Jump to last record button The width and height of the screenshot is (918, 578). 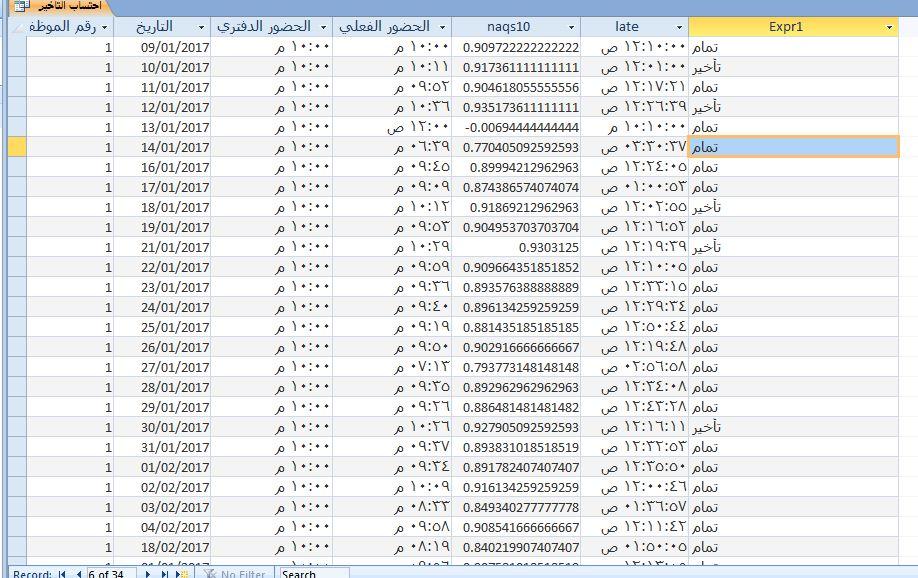[165, 574]
